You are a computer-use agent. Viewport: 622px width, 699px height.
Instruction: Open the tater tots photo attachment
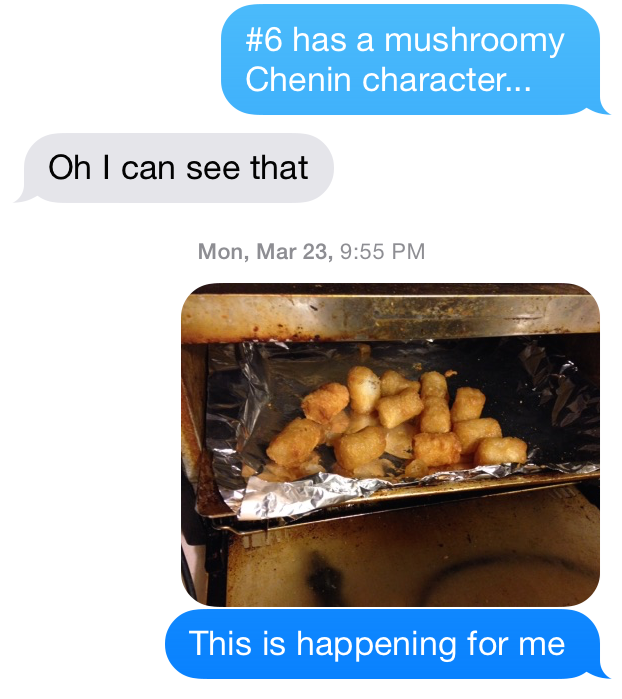390,444
